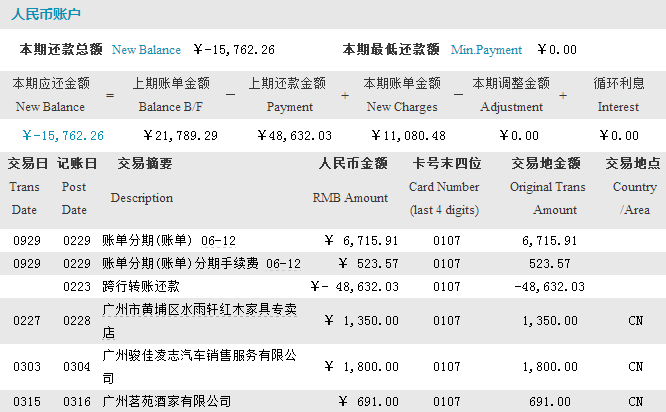Click the Post Date column header
This screenshot has width=666, height=412.
coord(75,186)
